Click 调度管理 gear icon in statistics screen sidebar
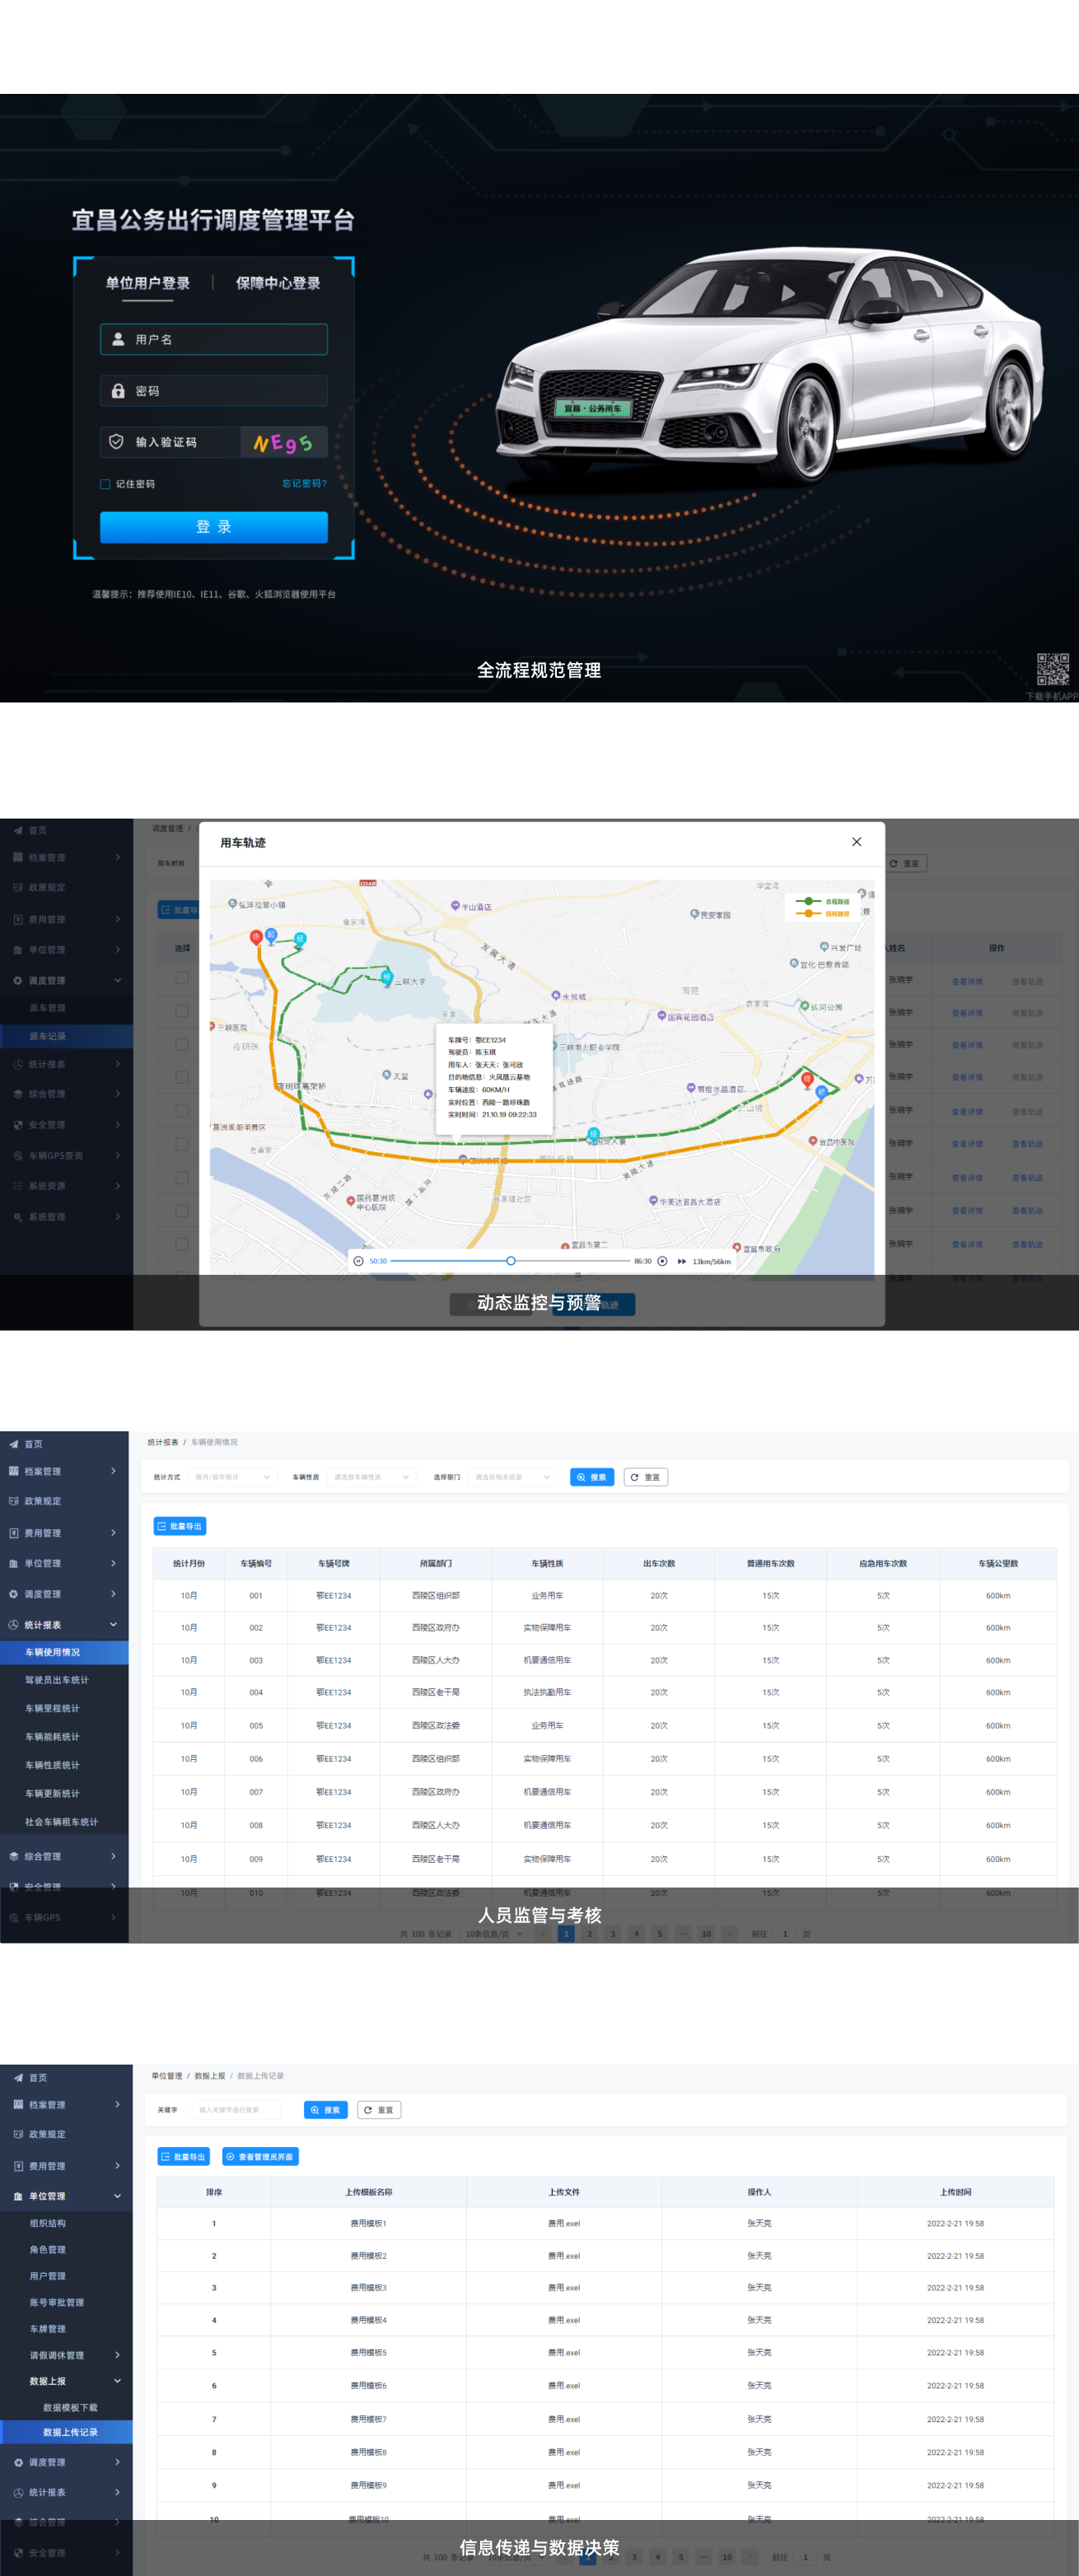 13,1594
